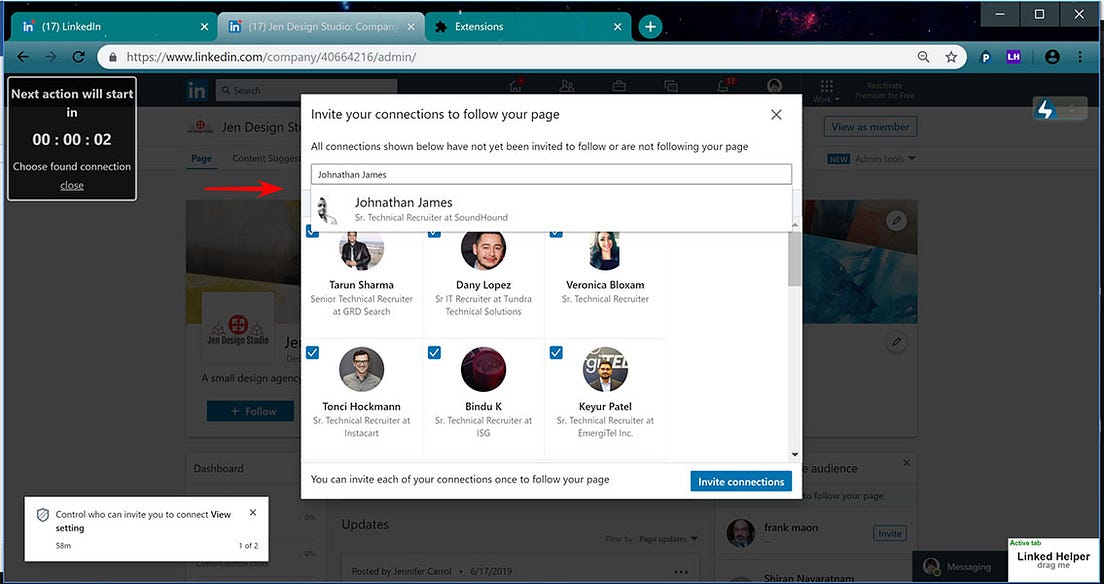This screenshot has height=584, width=1104.
Task: Click Reactivate Premium for Free link
Action: 884,90
